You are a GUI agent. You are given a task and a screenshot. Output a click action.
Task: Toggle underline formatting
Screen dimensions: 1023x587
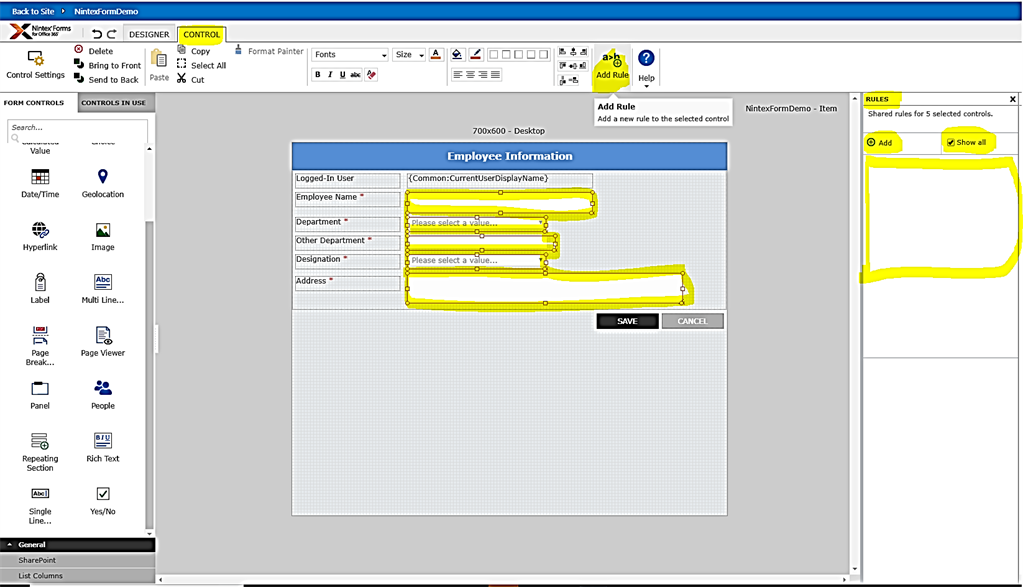pos(345,74)
